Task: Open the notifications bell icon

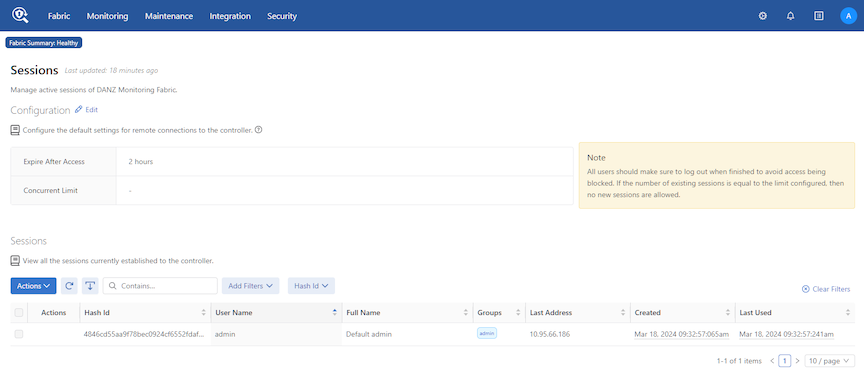Action: (791, 16)
